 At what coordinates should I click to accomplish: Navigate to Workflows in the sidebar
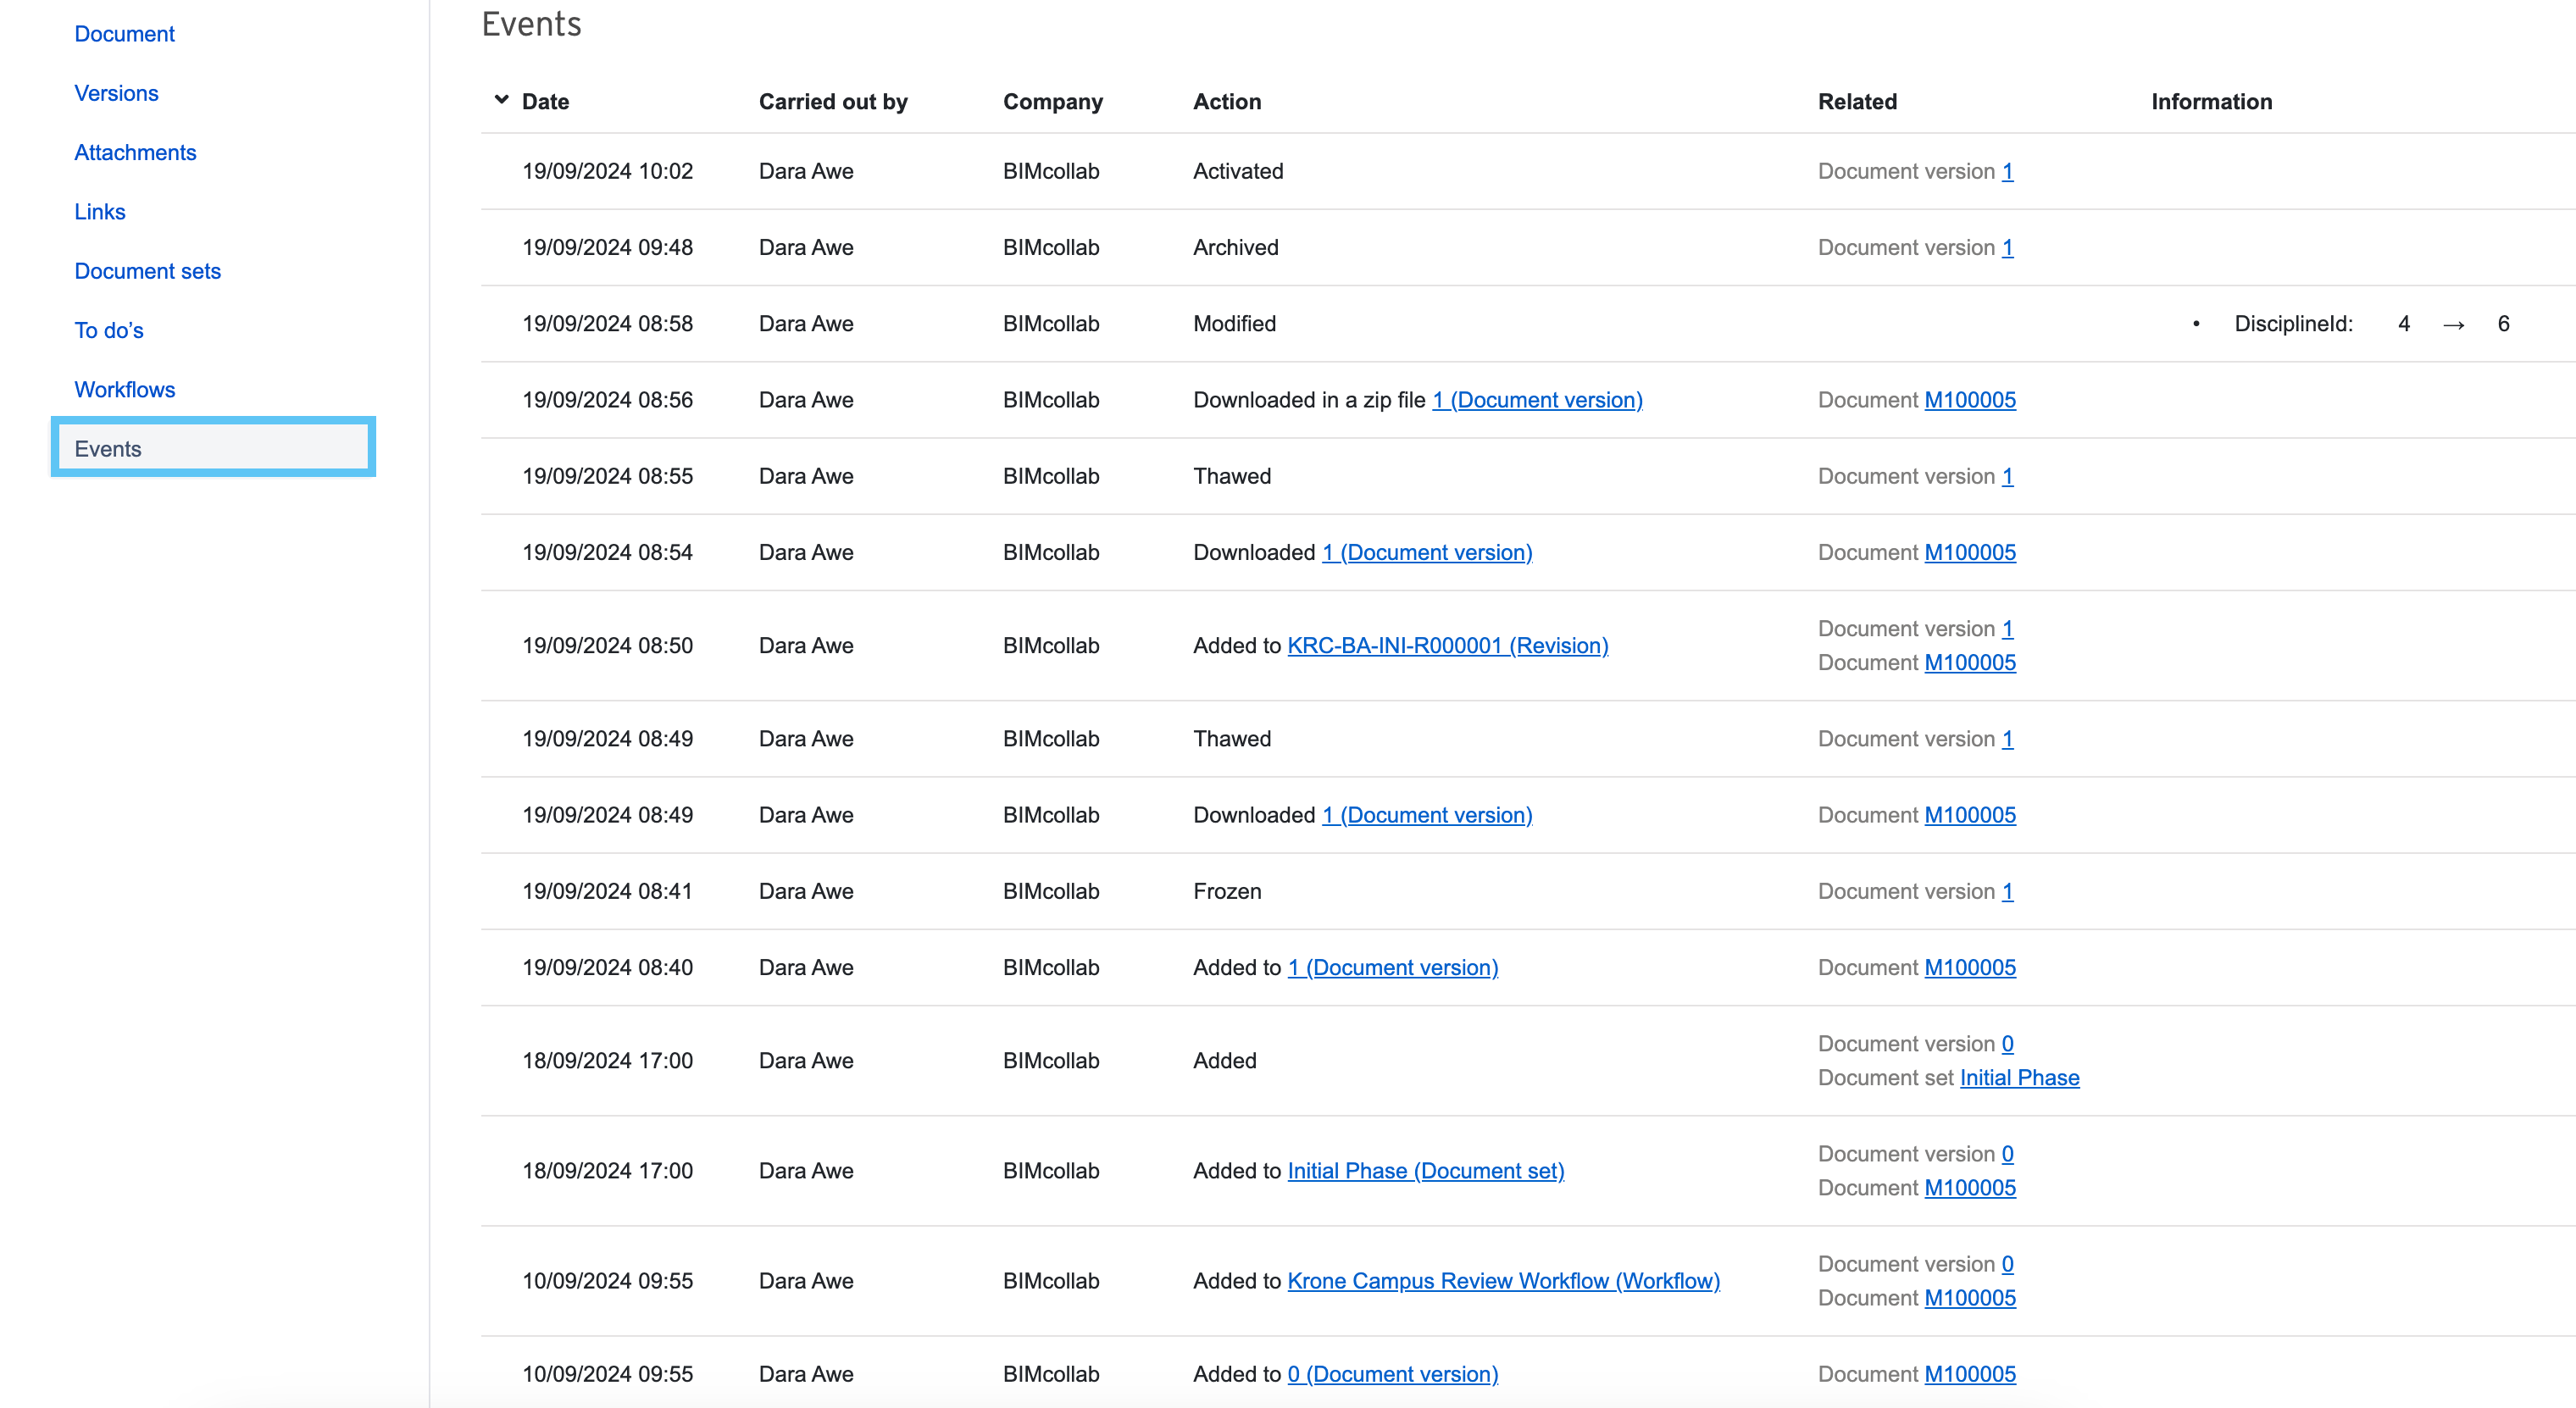pyautogui.click(x=125, y=390)
